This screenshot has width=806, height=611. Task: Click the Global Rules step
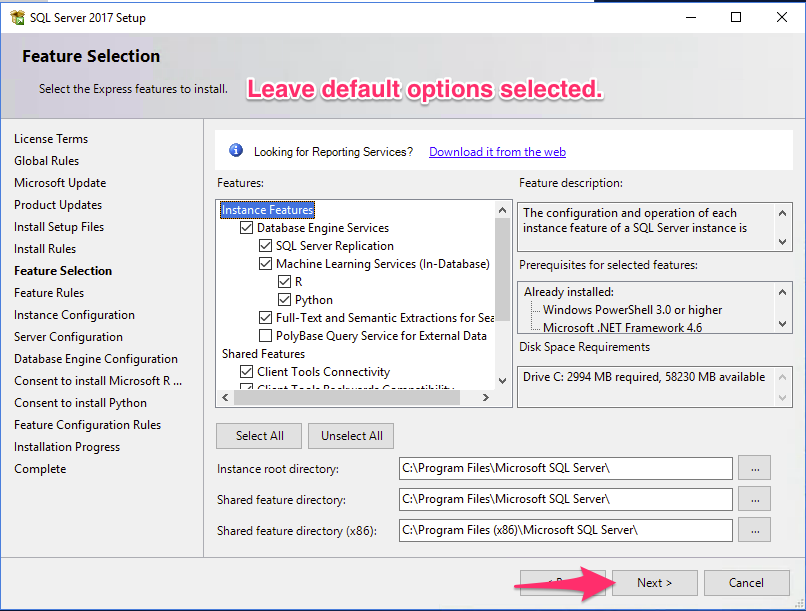click(46, 161)
